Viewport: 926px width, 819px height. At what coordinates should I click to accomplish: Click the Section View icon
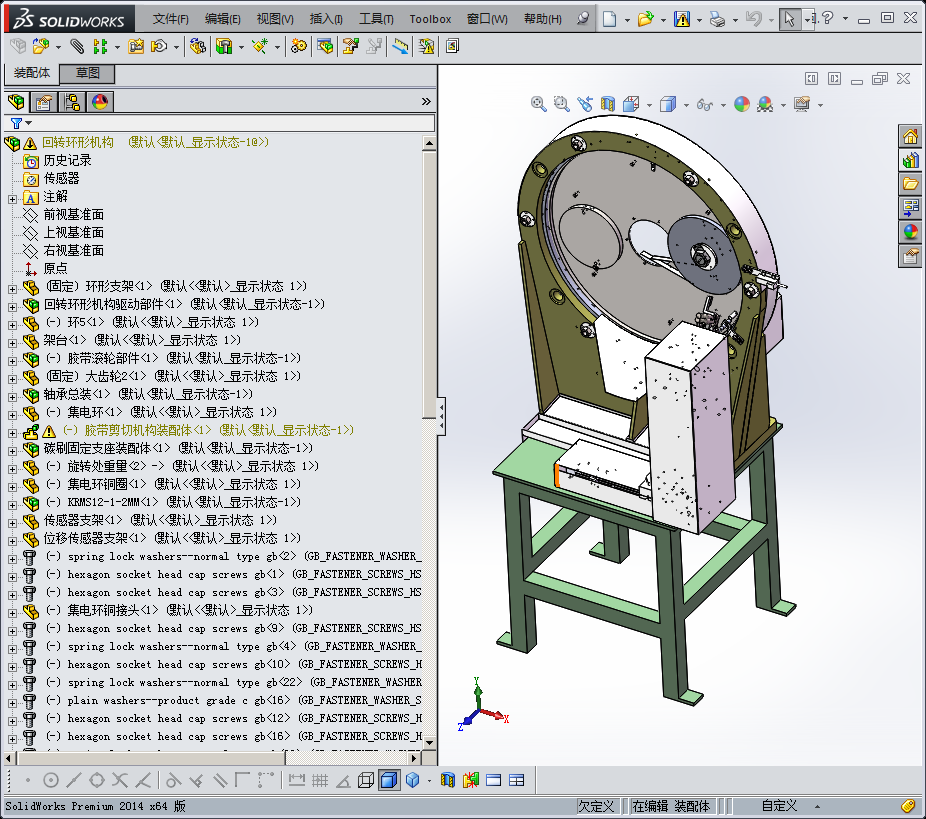tap(608, 104)
